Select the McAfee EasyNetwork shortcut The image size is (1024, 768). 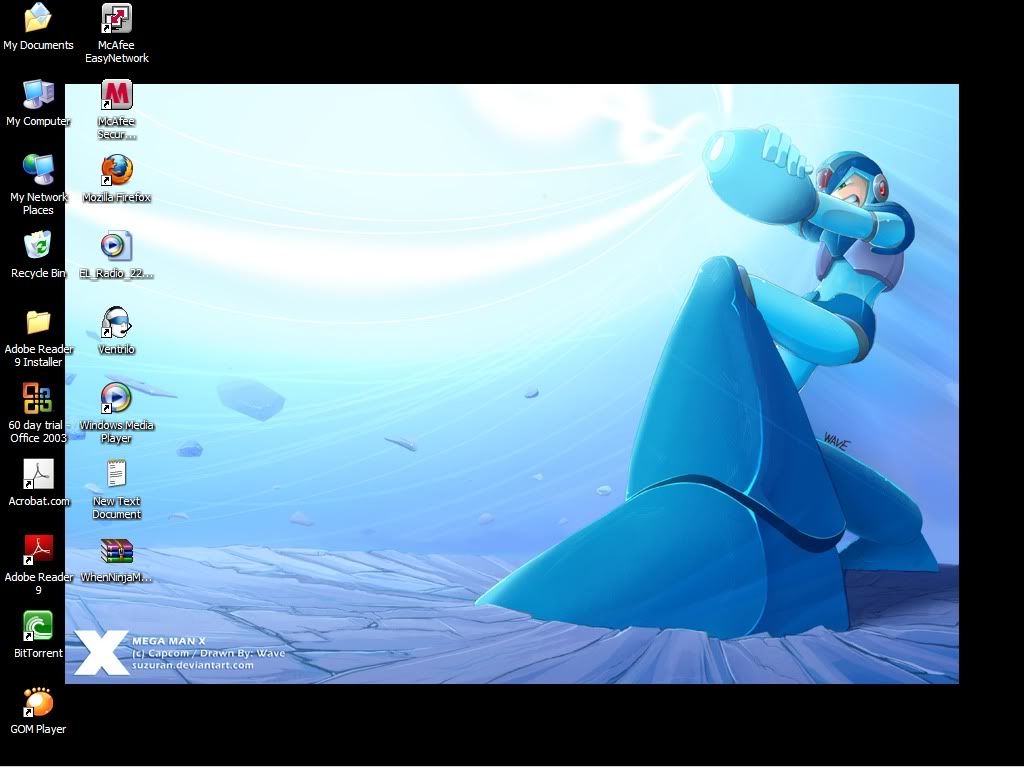point(116,18)
